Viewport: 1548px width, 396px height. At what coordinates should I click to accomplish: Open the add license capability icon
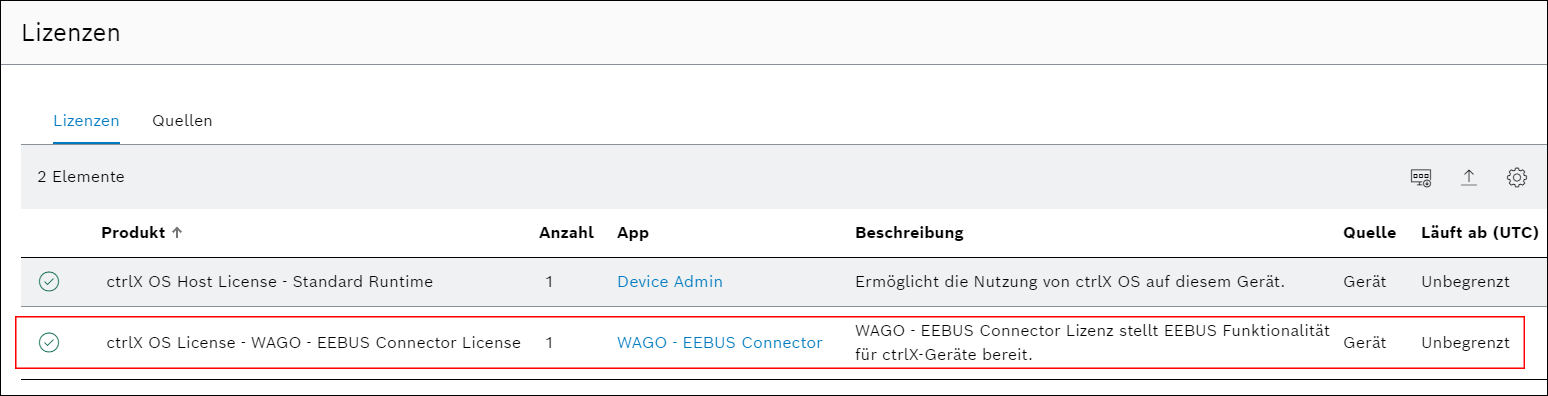[x=1420, y=177]
